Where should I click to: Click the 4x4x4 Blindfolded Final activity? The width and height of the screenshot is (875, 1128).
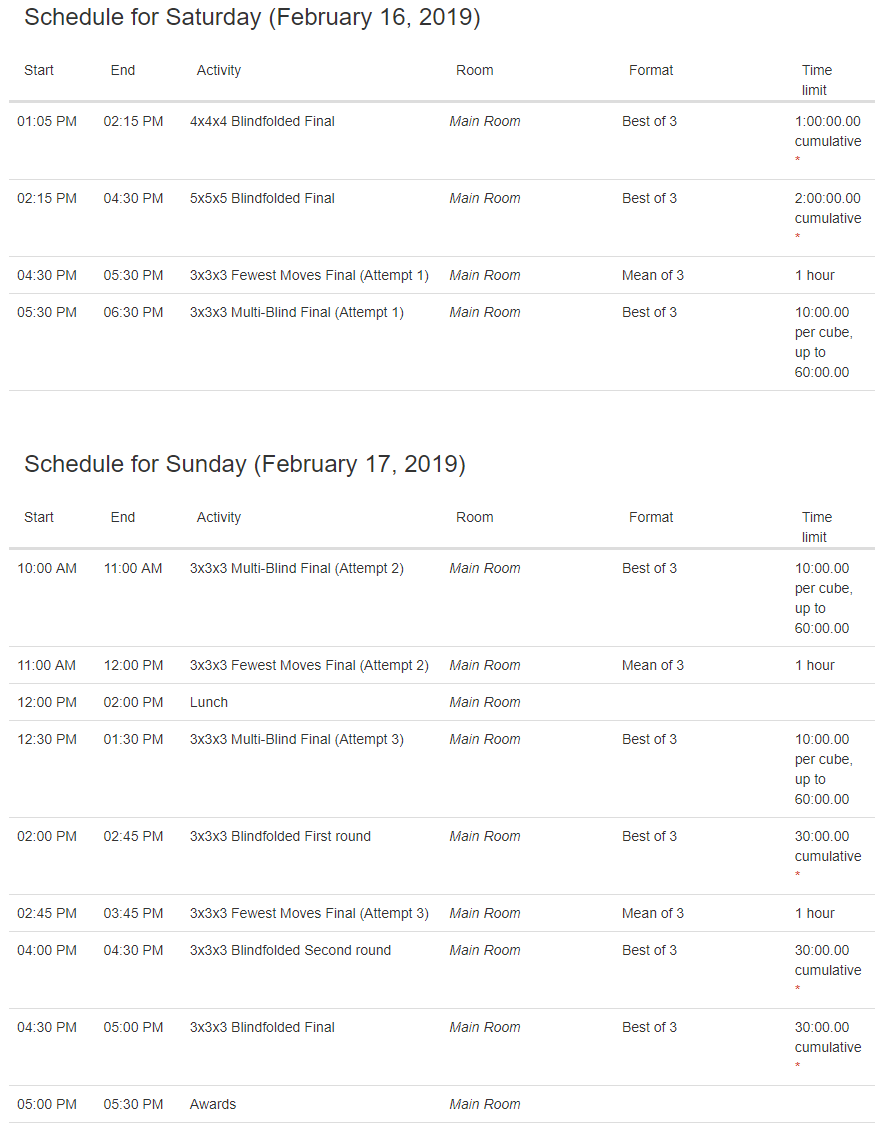pyautogui.click(x=262, y=122)
